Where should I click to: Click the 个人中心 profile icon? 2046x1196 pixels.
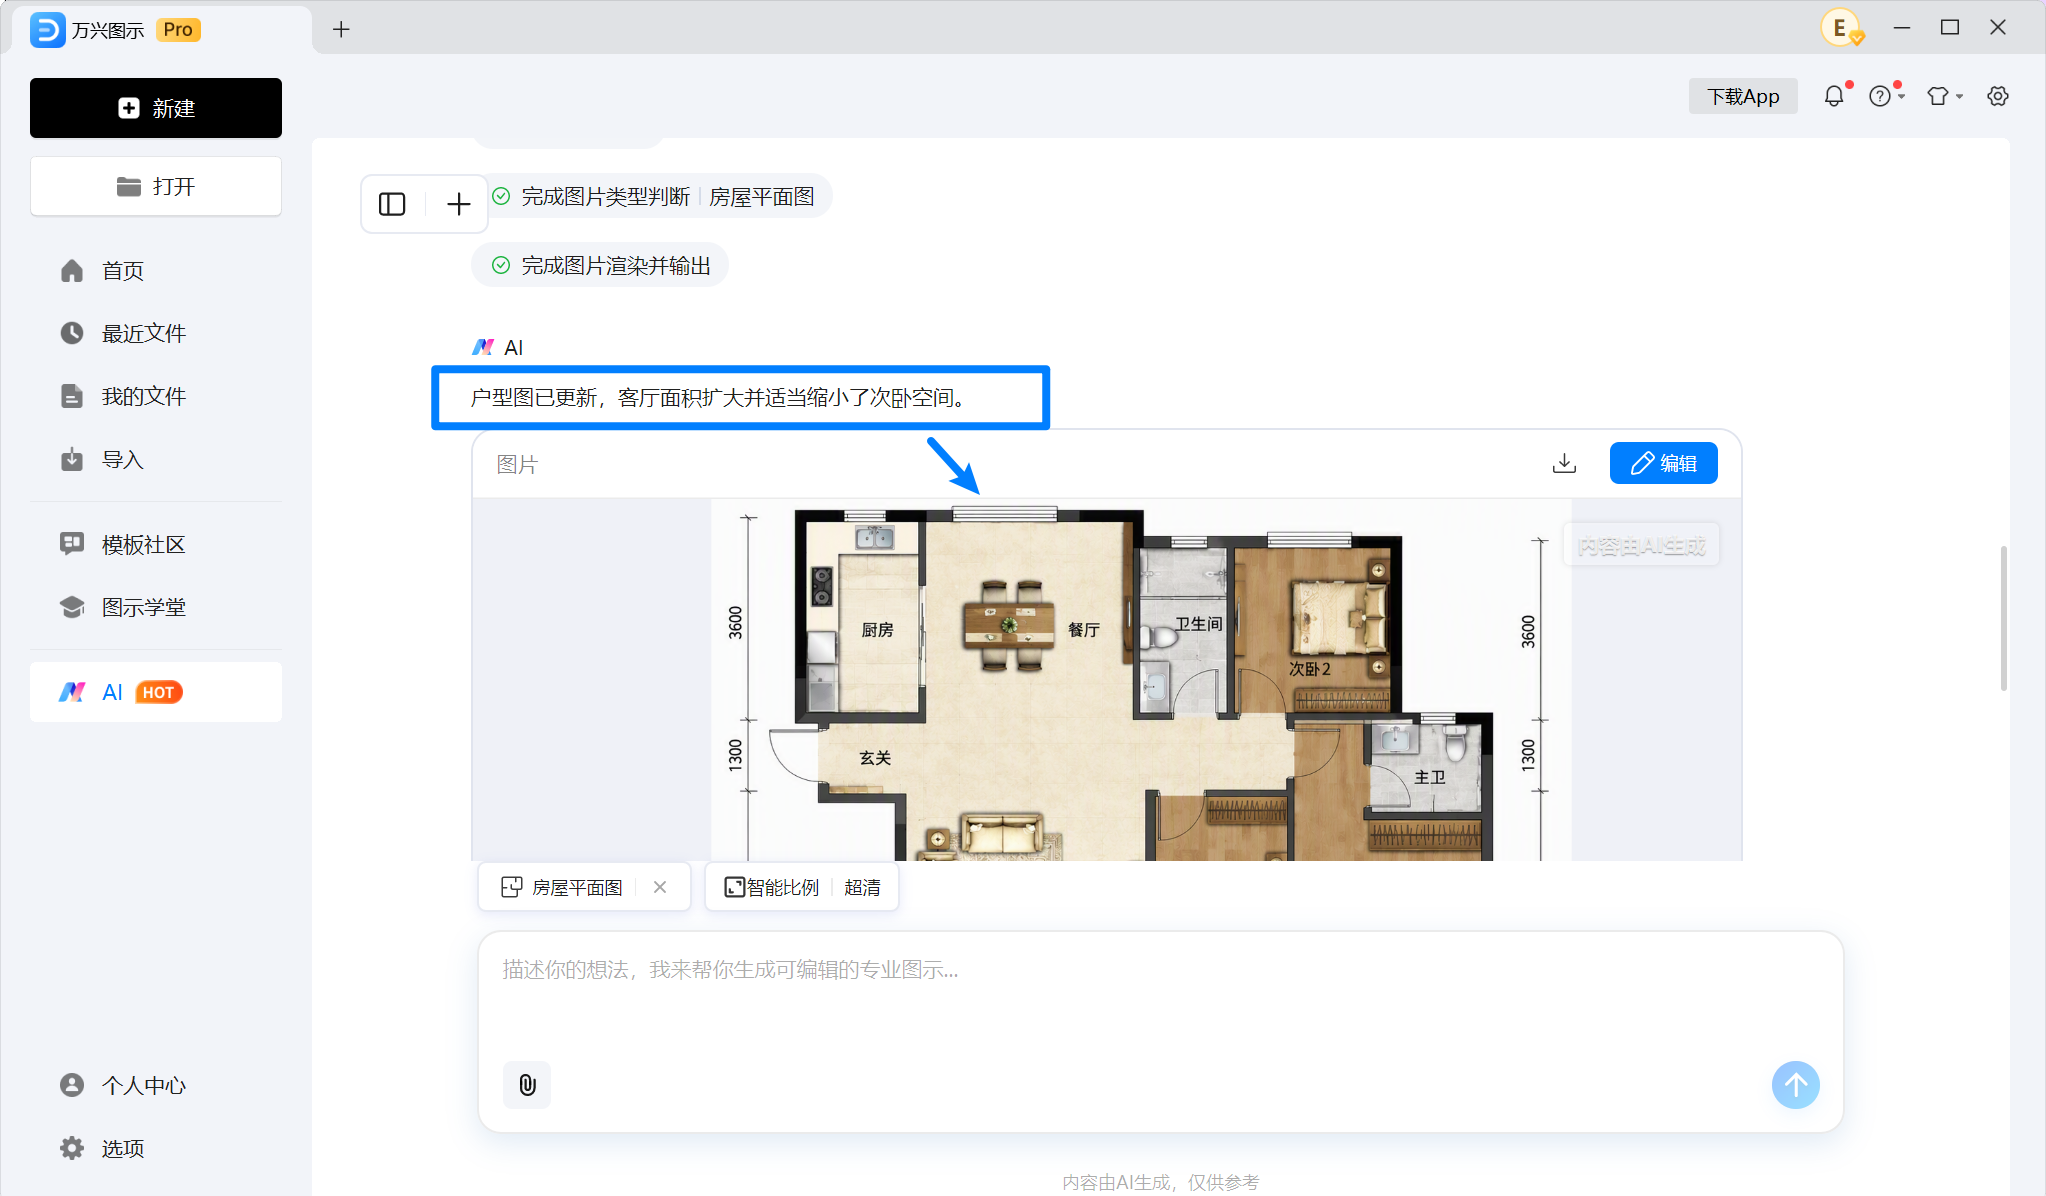click(72, 1085)
